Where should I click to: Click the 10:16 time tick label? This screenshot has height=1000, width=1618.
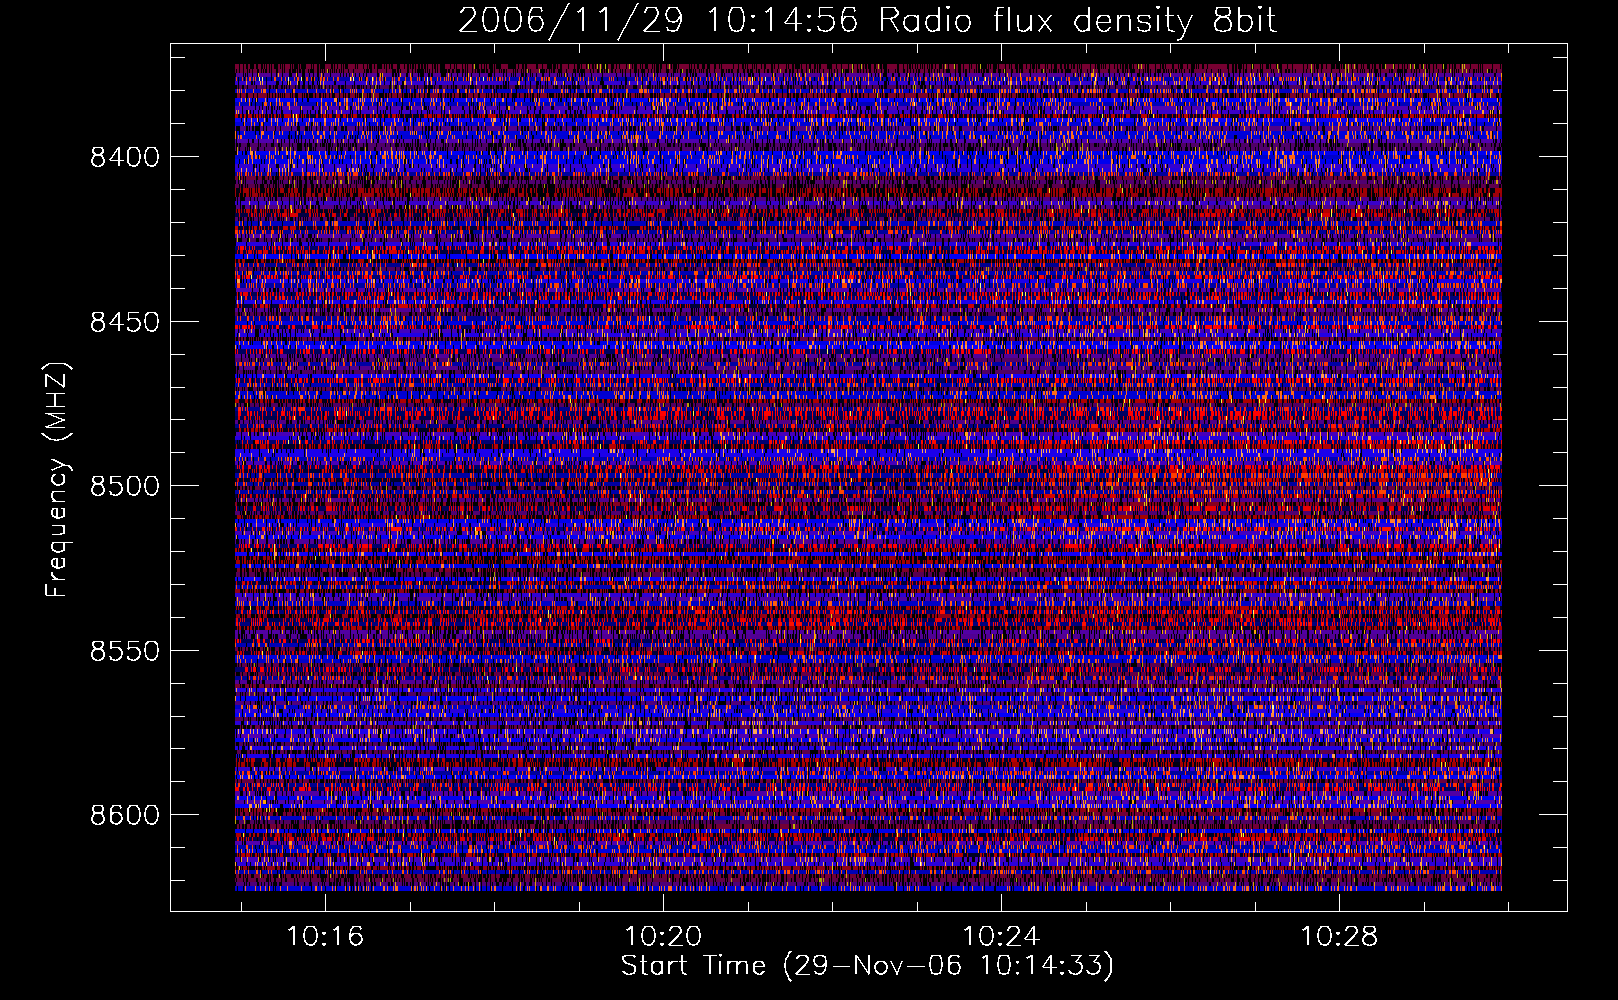tap(325, 937)
